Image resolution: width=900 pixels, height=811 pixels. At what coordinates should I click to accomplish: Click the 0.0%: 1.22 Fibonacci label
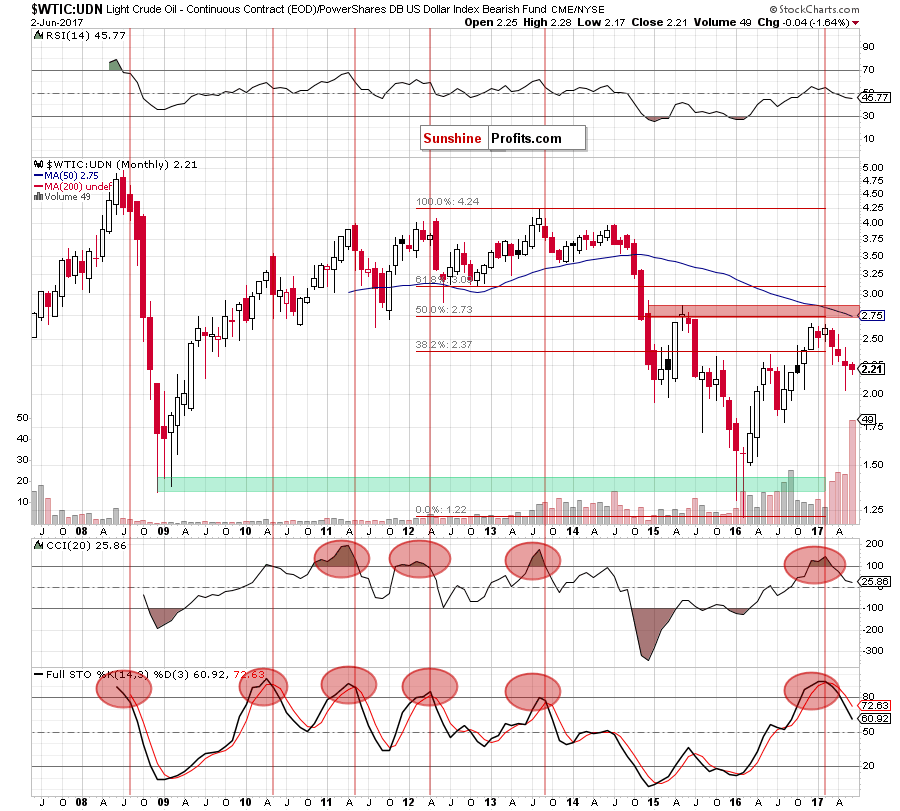click(441, 509)
